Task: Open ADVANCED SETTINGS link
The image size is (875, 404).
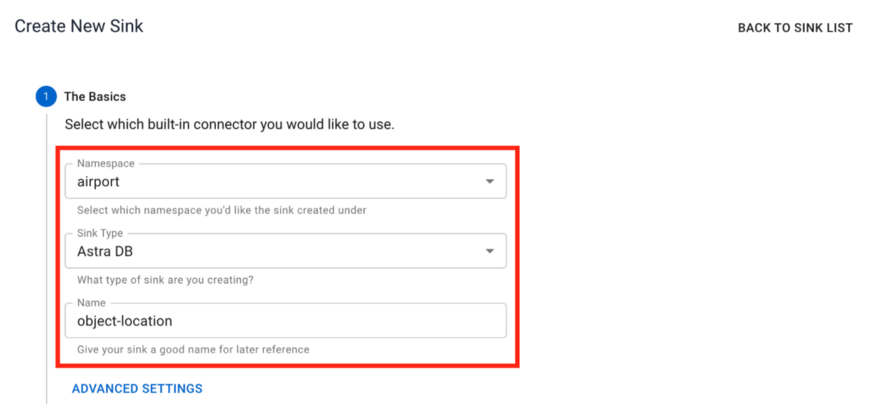Action: (x=137, y=388)
